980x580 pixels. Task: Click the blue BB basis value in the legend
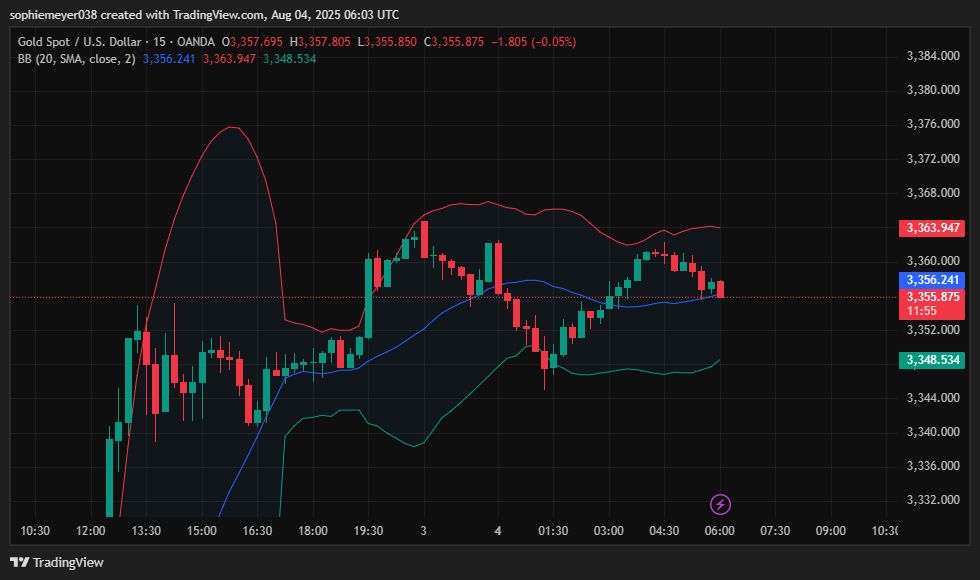click(169, 59)
